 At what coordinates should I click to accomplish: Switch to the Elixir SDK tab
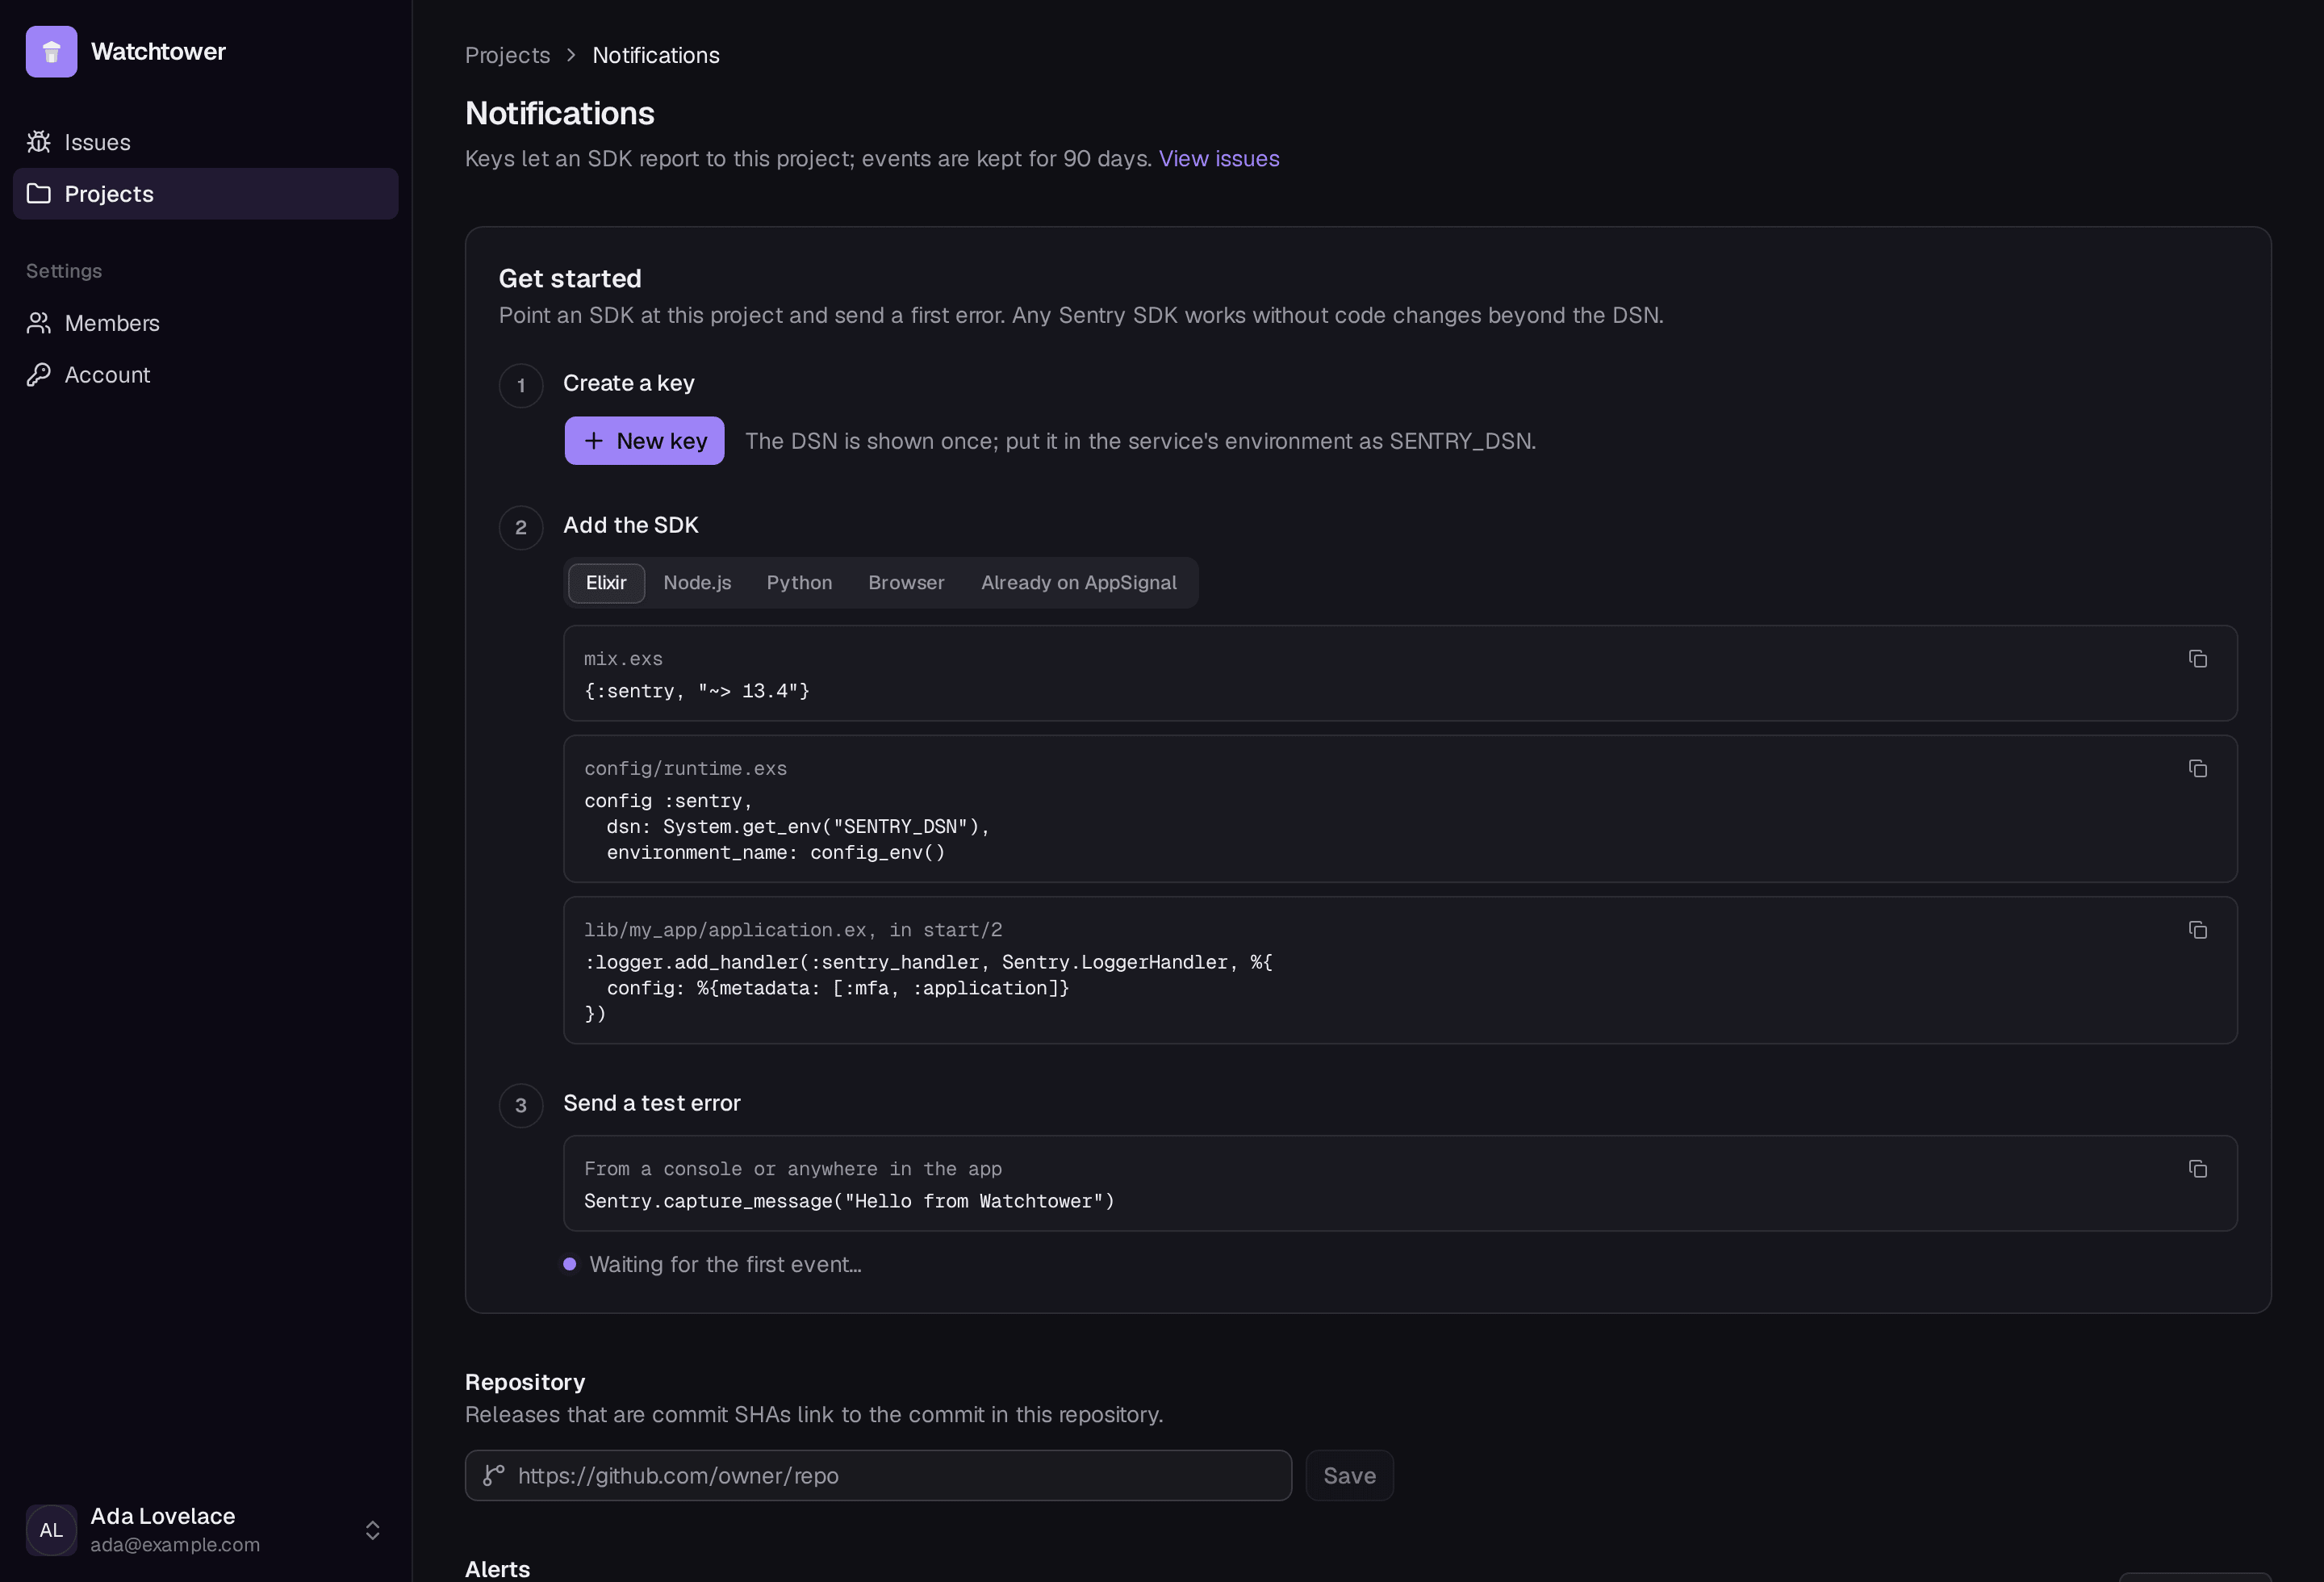point(606,583)
